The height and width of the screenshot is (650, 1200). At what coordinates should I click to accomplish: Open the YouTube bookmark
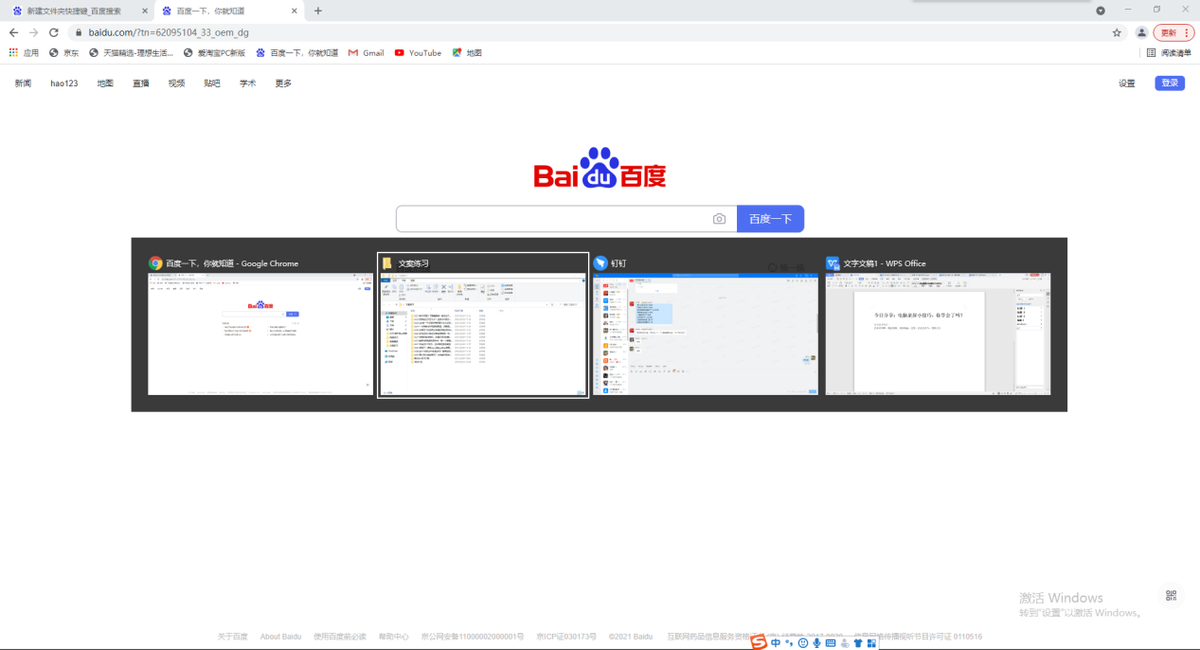[418, 53]
